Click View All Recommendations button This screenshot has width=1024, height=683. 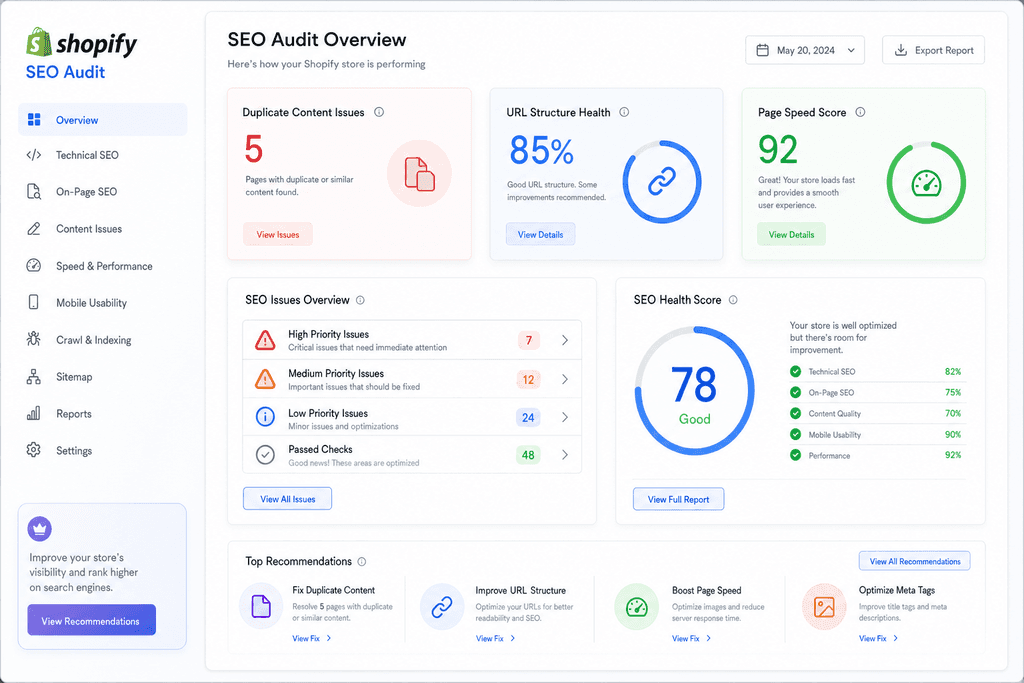tap(914, 561)
